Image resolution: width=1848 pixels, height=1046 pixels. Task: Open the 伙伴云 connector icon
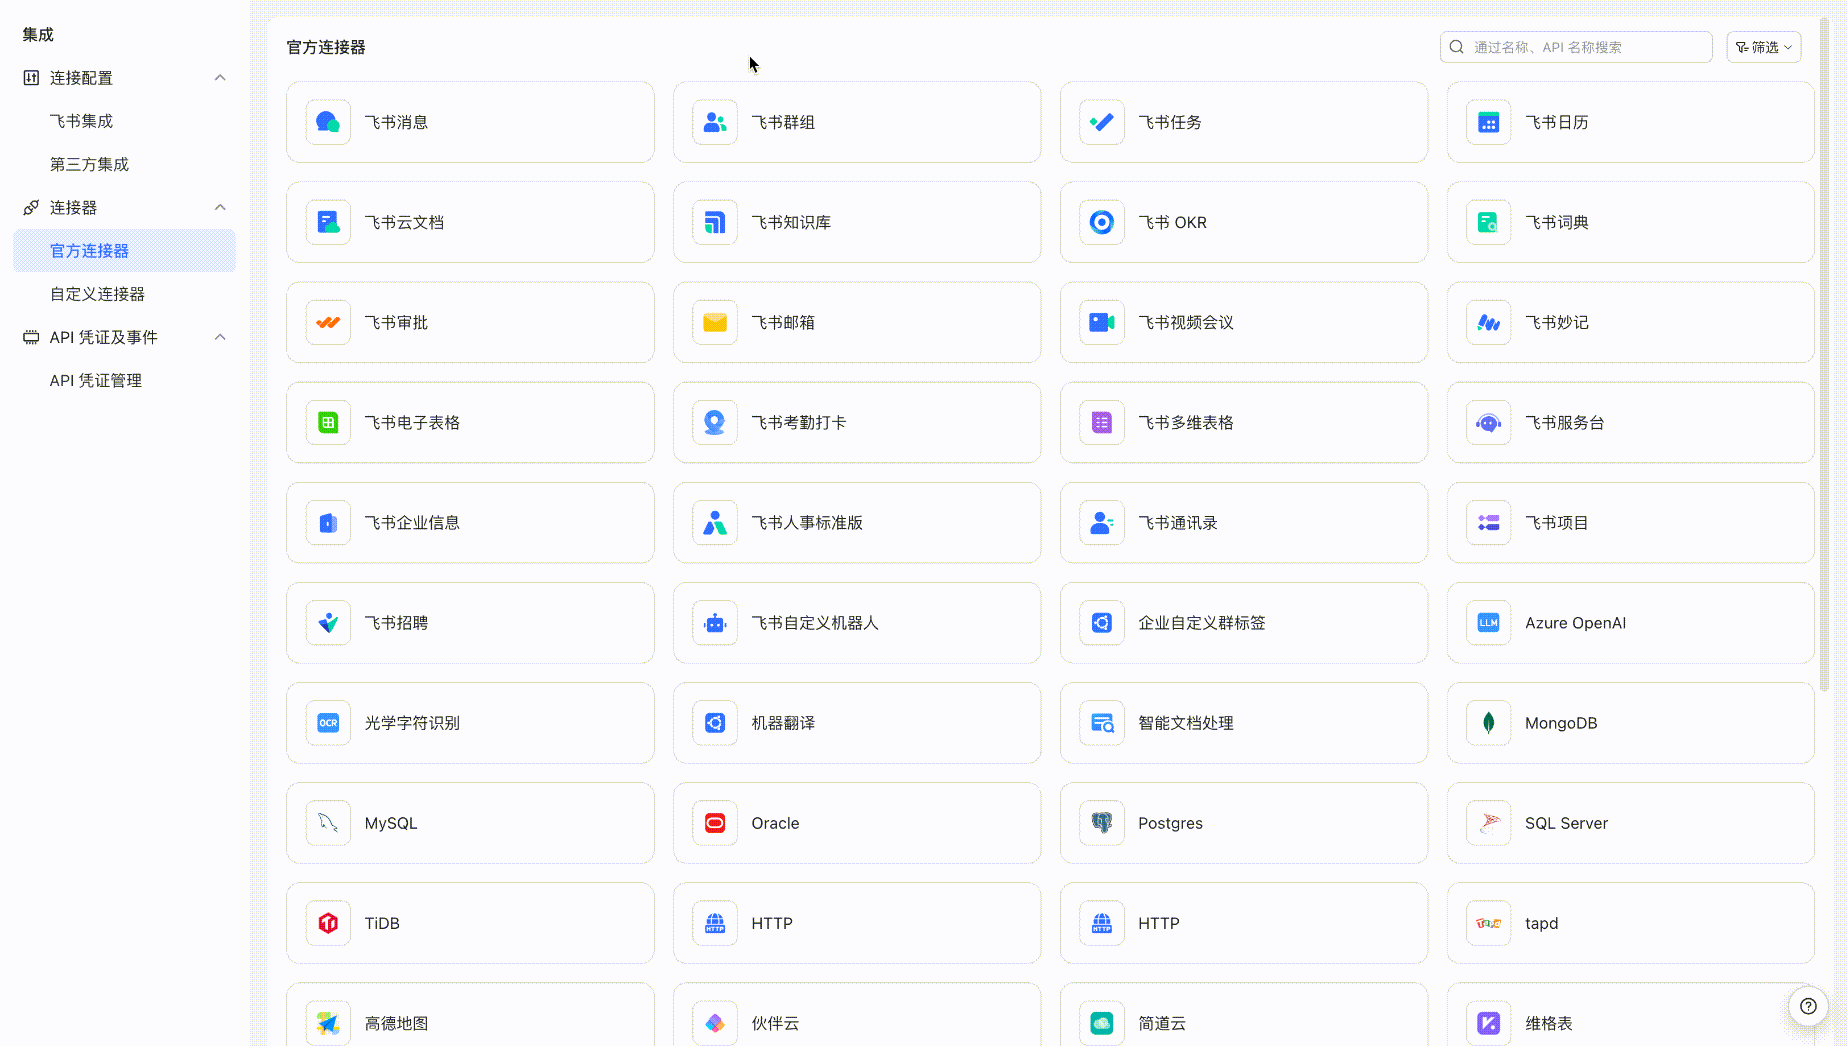click(715, 1022)
